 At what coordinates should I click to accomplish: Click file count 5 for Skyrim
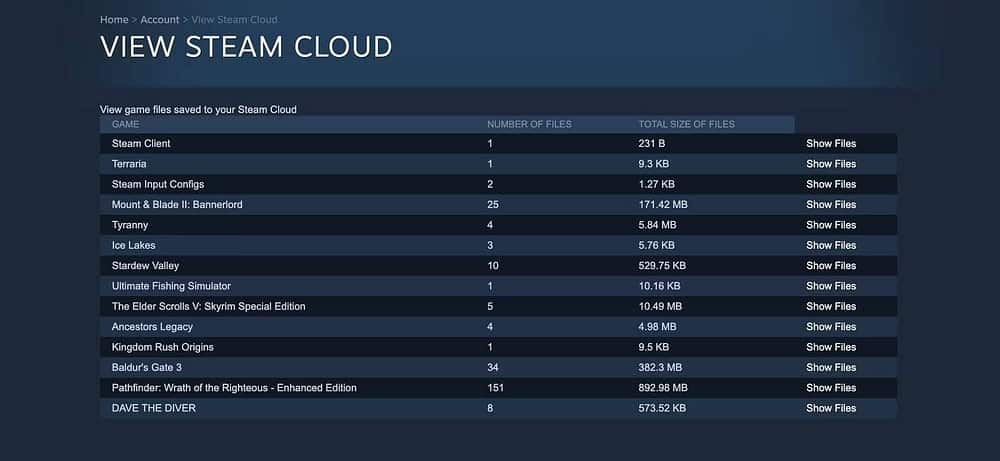(490, 307)
